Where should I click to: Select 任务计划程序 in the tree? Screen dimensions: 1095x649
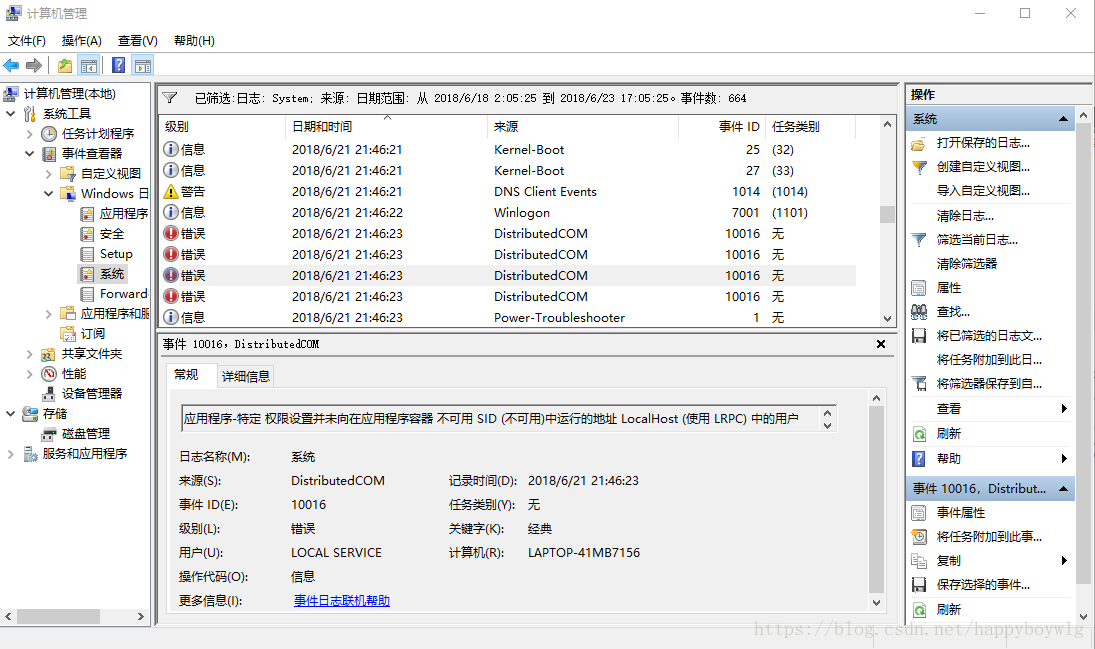pyautogui.click(x=98, y=133)
